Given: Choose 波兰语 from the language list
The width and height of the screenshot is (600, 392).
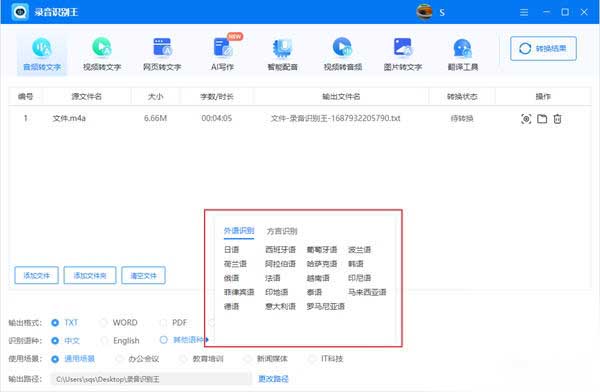Looking at the screenshot, I should [359, 250].
